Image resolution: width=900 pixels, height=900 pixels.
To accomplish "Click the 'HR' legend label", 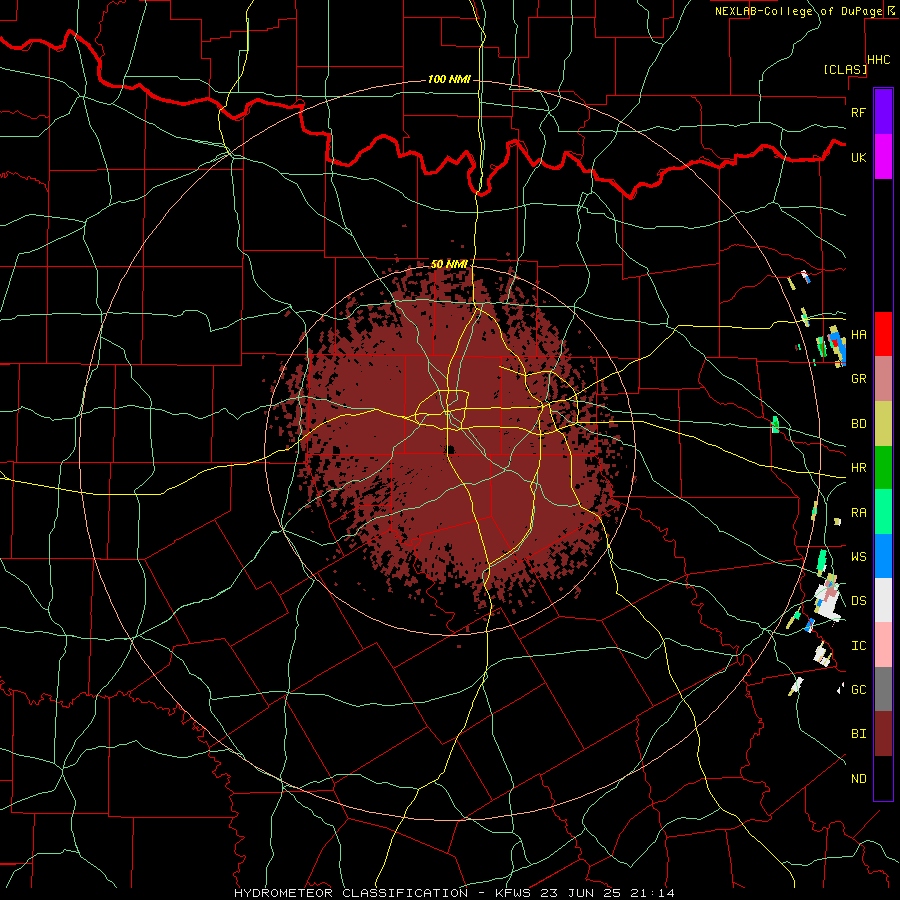I will (858, 468).
